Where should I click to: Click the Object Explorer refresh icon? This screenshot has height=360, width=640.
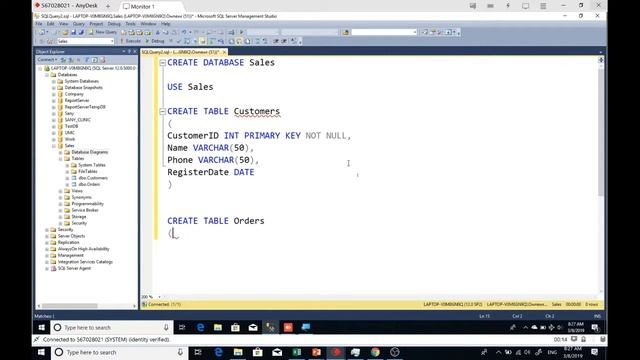pyautogui.click(x=95, y=60)
